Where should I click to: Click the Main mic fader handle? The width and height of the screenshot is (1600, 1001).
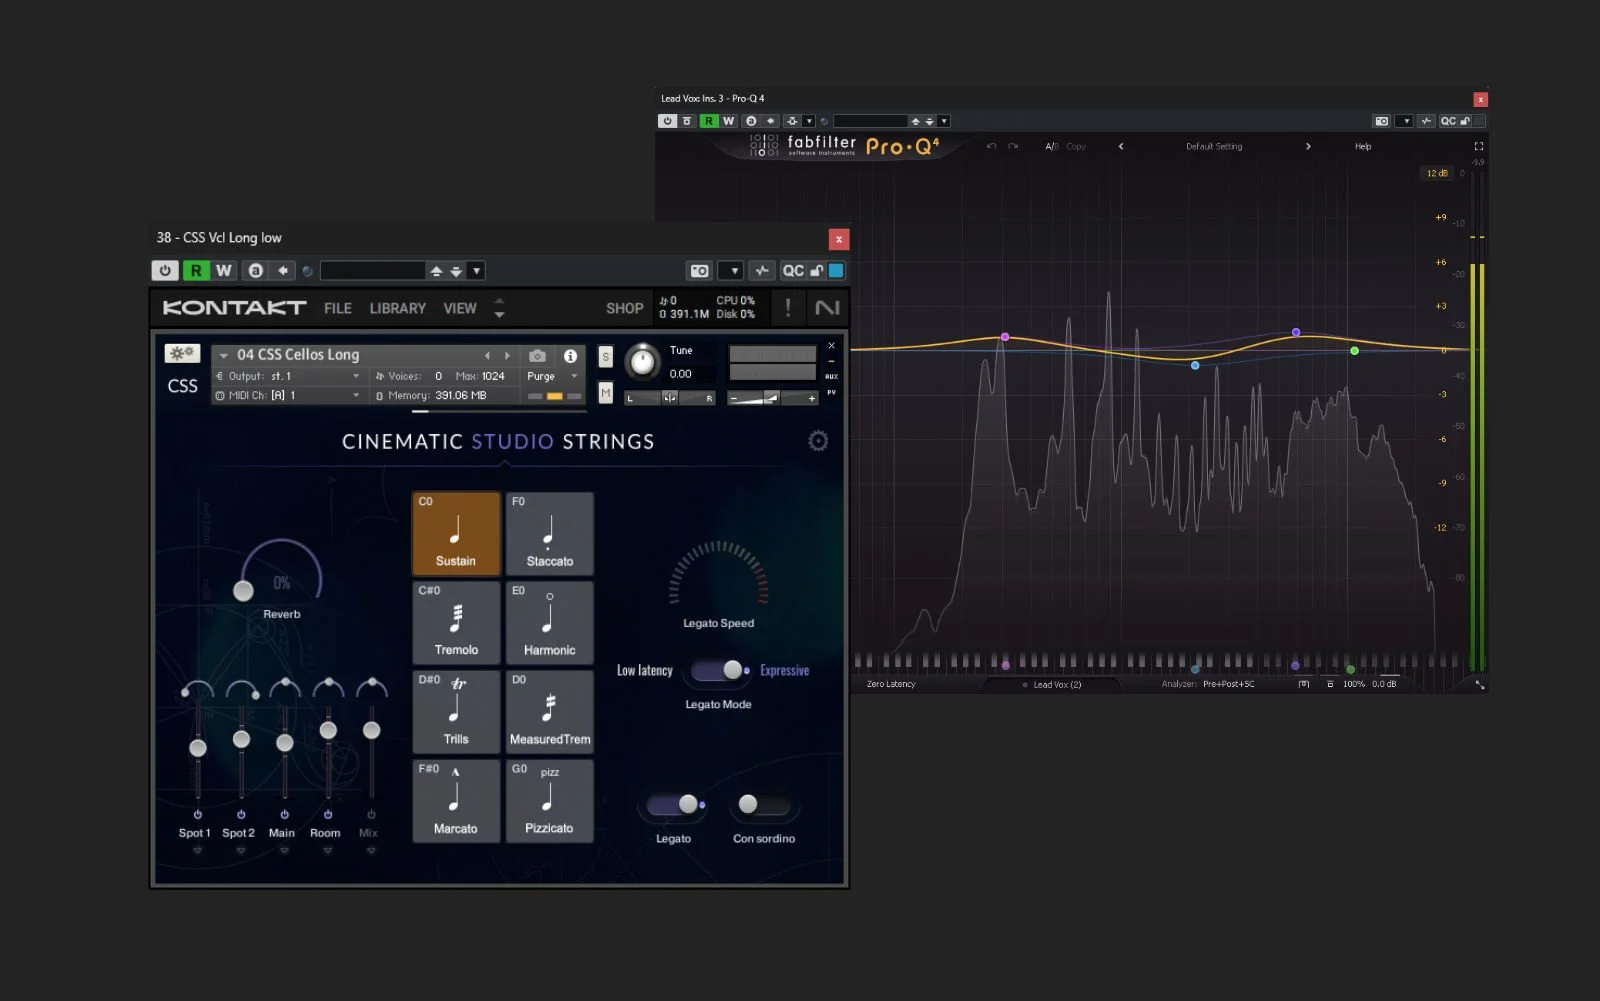pyautogui.click(x=285, y=743)
